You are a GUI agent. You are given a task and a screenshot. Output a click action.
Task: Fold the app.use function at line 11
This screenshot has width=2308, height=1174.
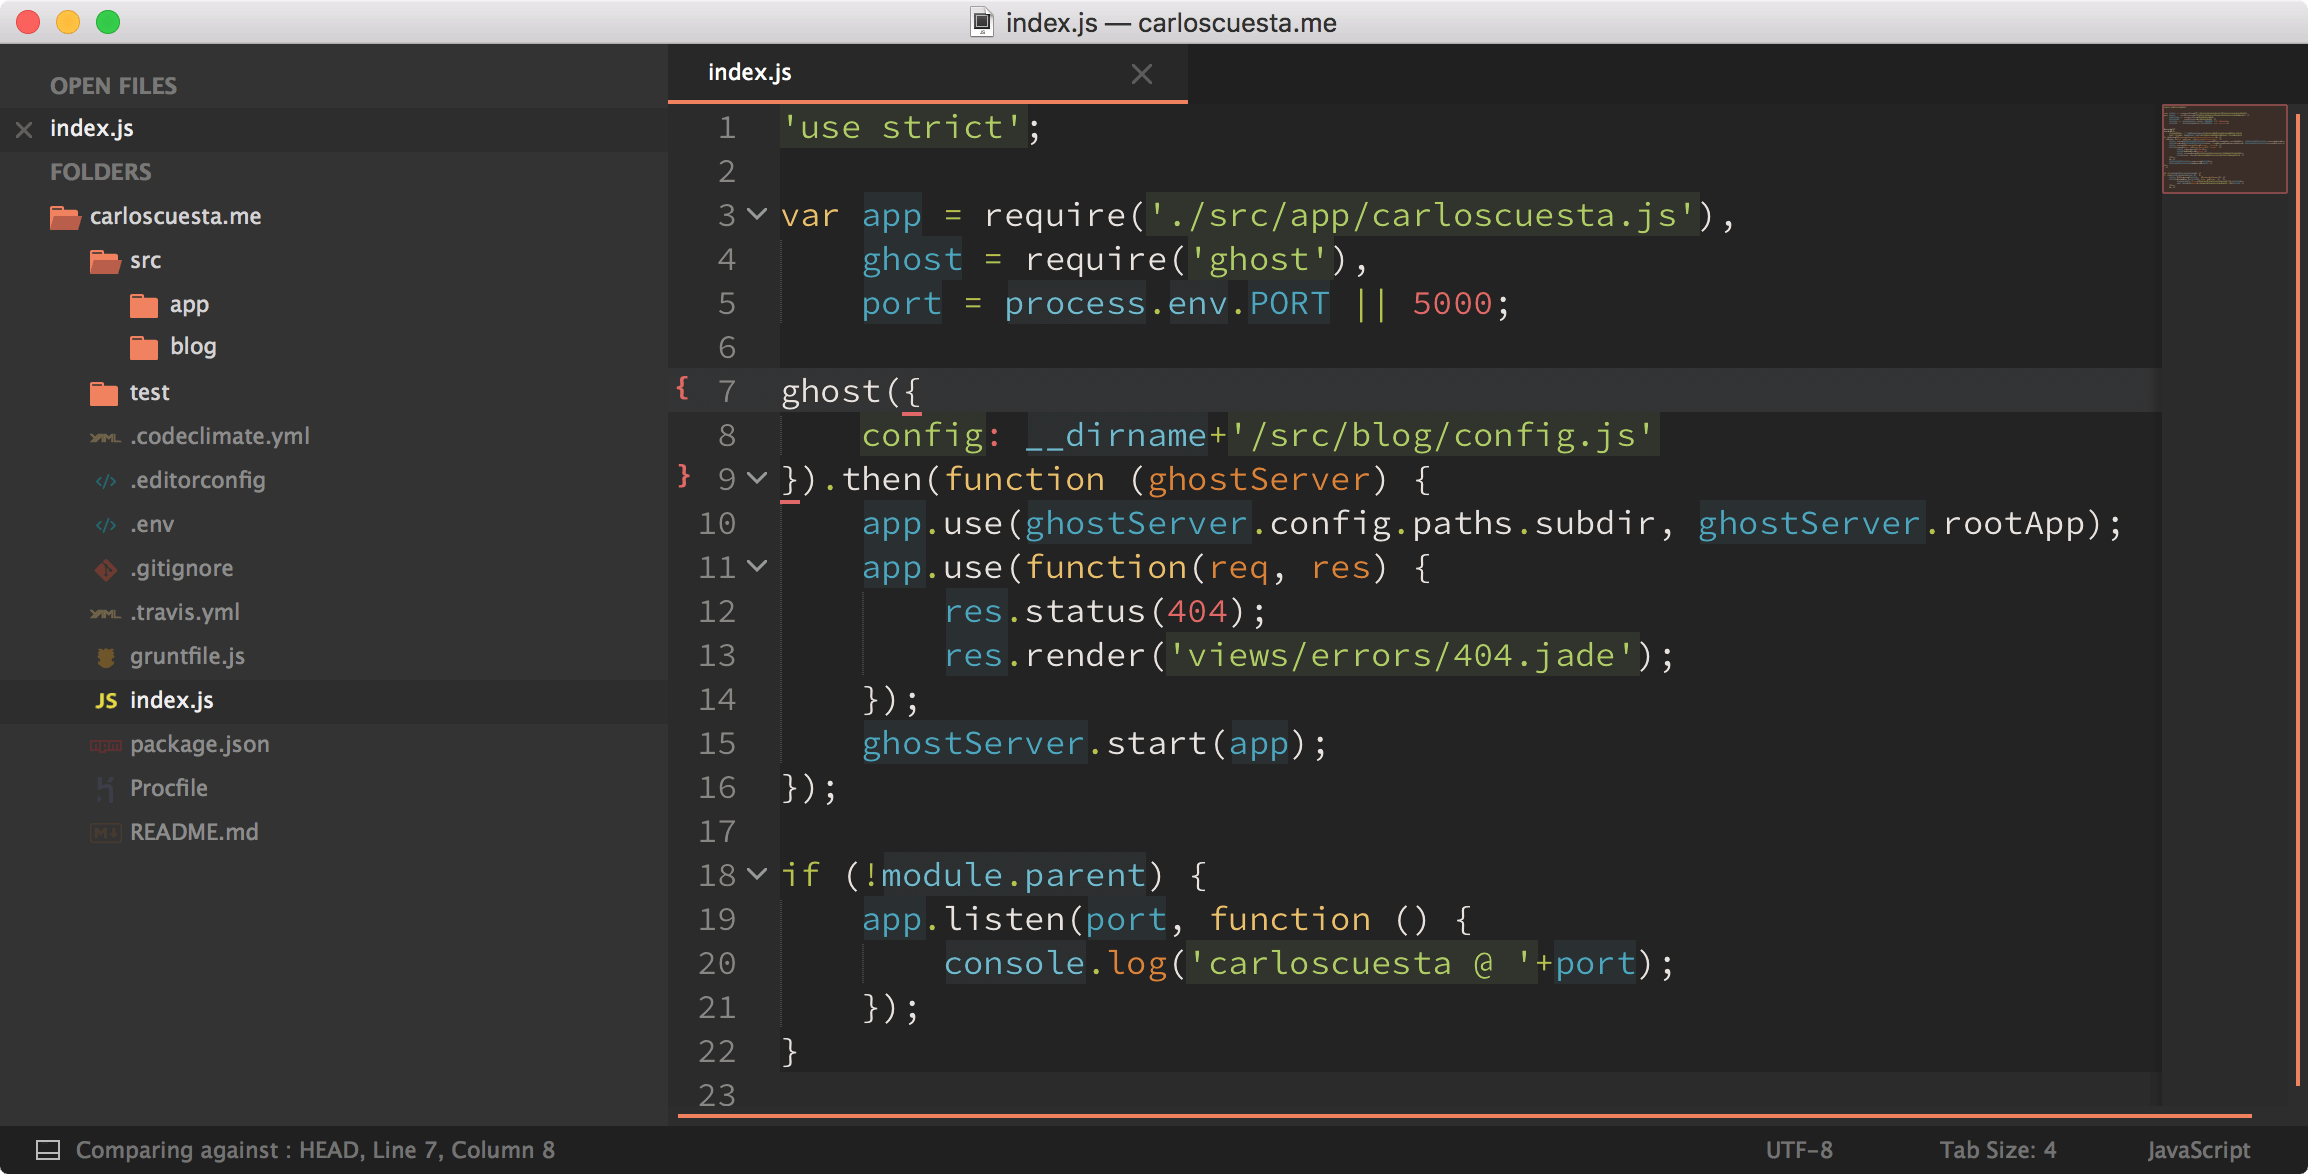pyautogui.click(x=757, y=567)
